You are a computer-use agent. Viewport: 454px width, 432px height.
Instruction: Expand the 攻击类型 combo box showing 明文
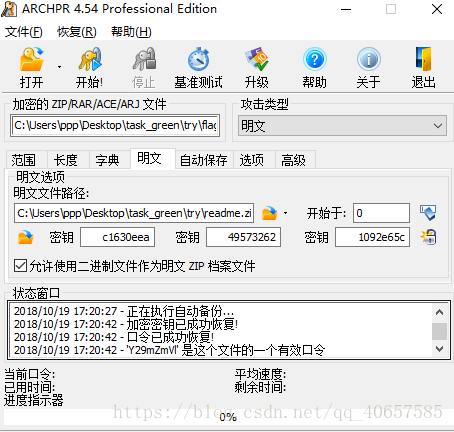pyautogui.click(x=342, y=126)
